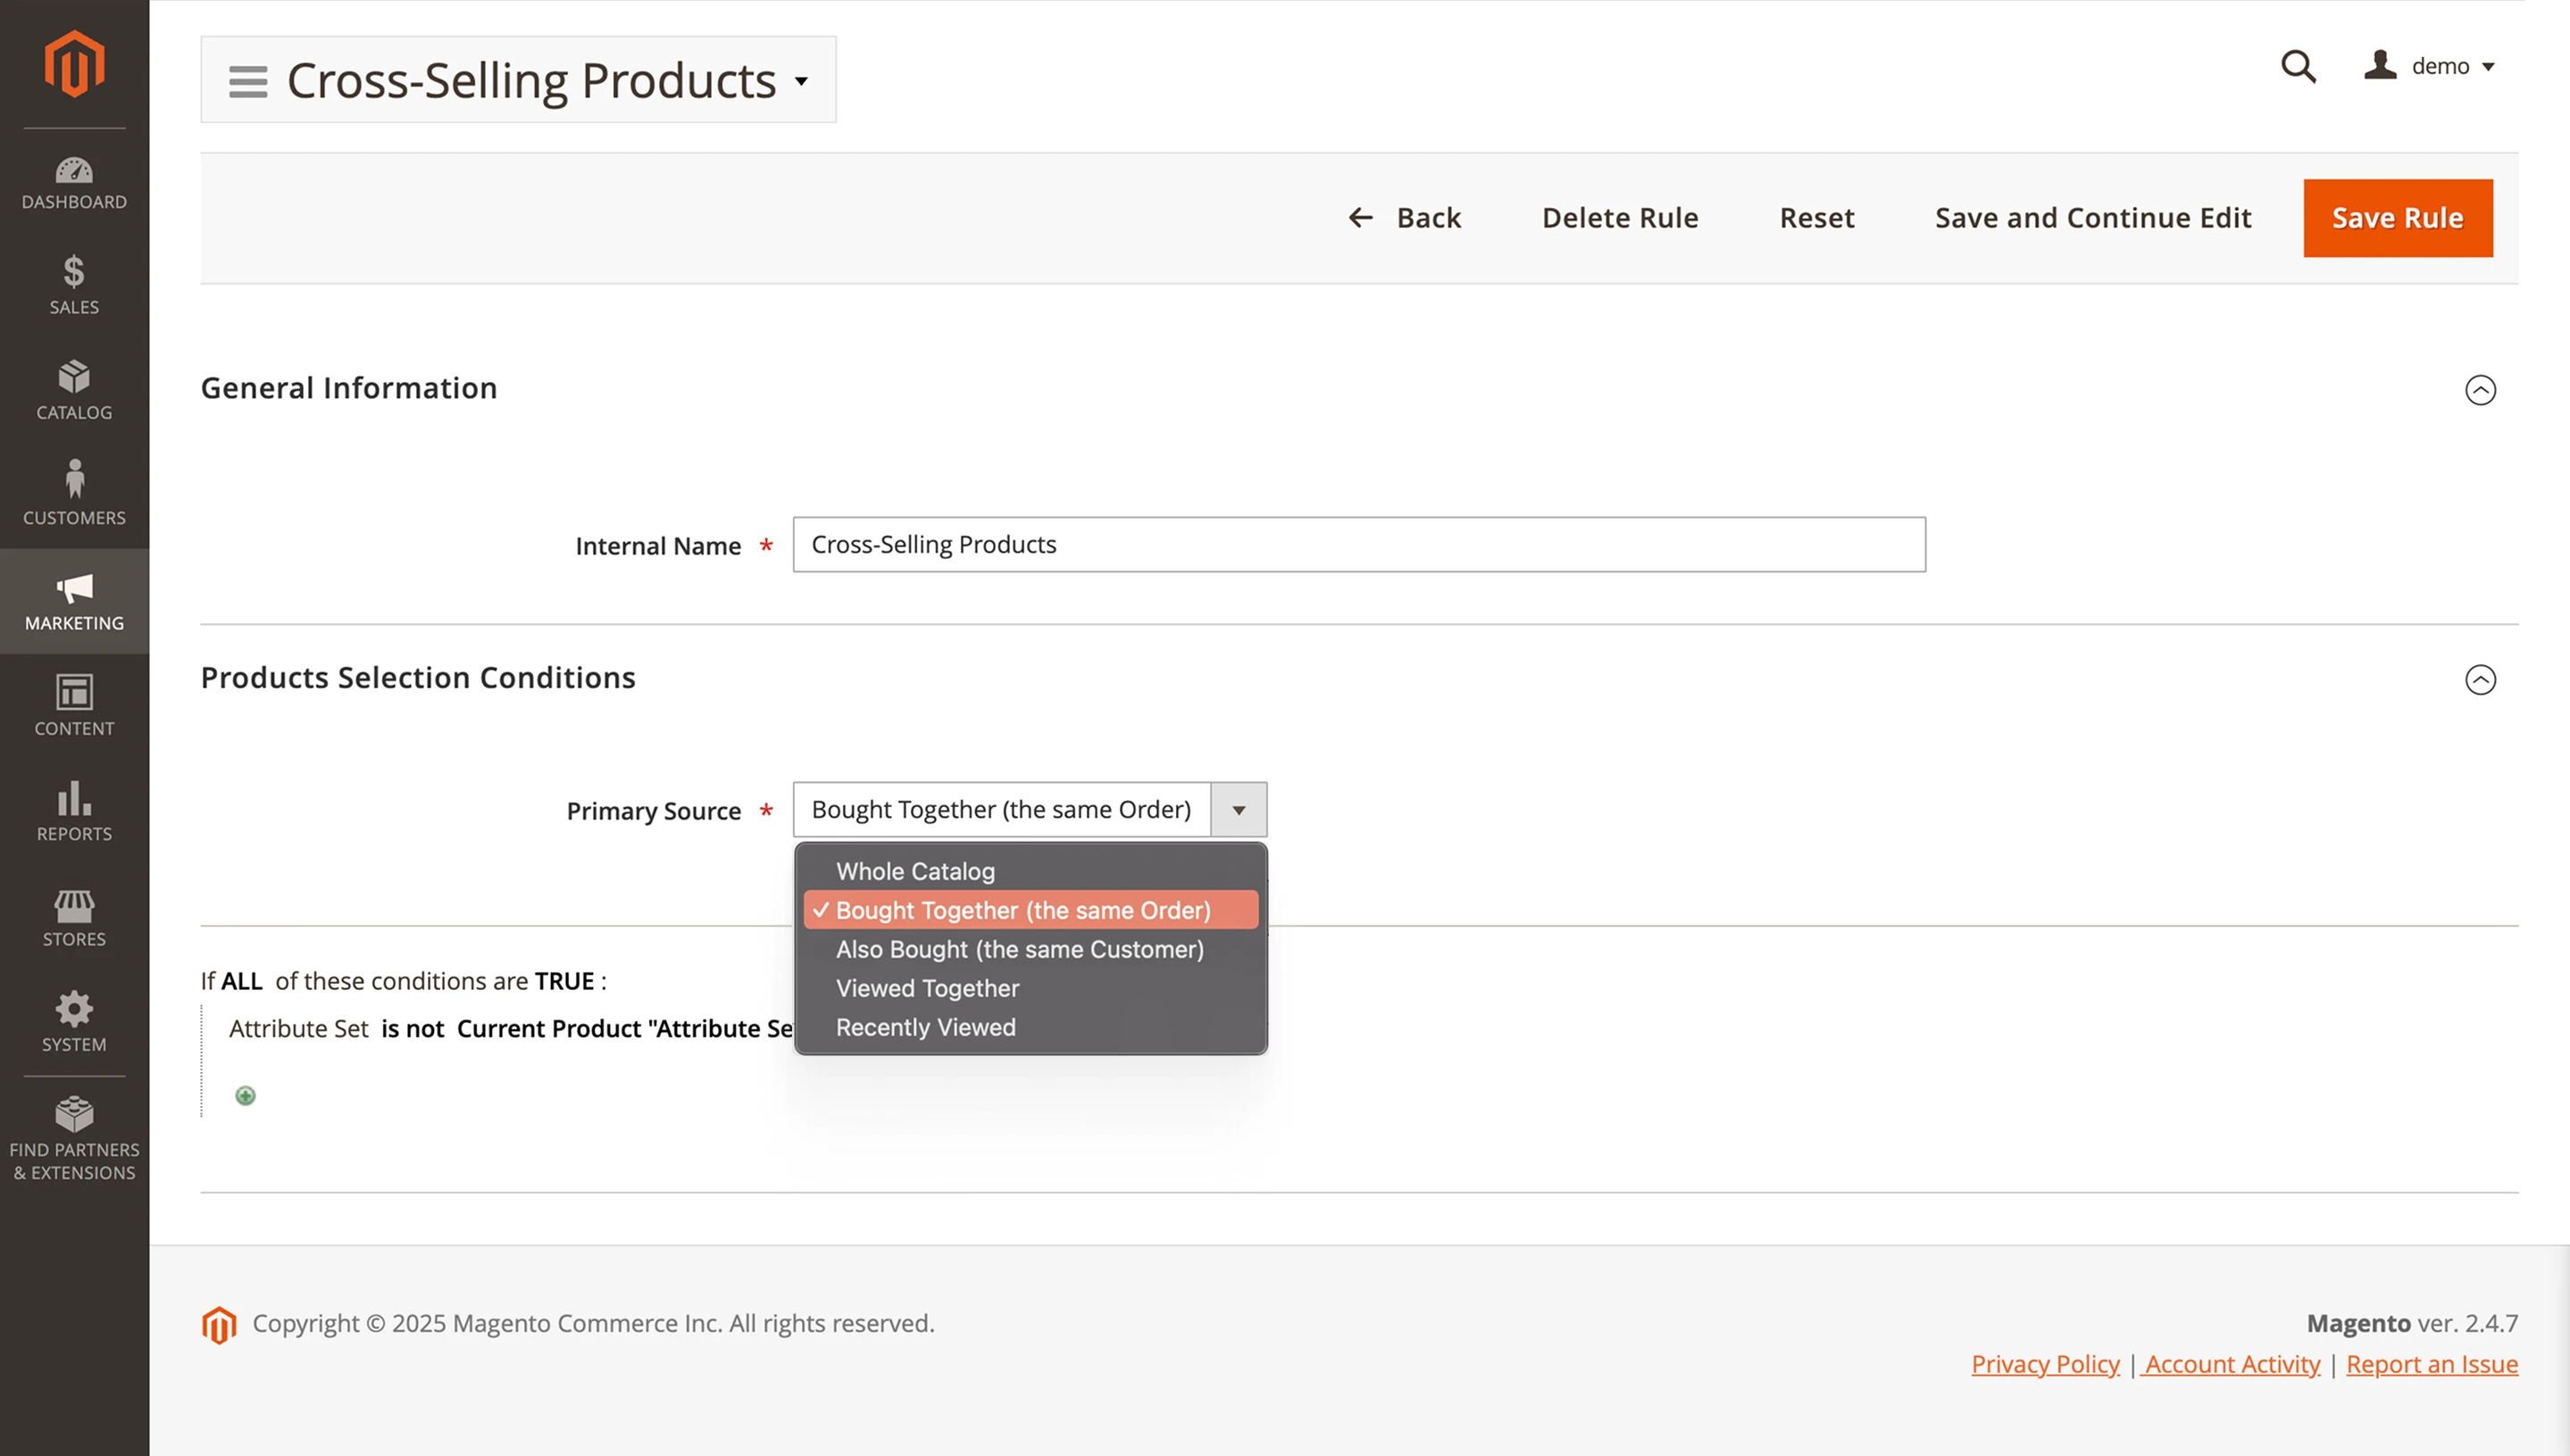The image size is (2570, 1456).
Task: Collapse the General Information section
Action: click(x=2481, y=392)
